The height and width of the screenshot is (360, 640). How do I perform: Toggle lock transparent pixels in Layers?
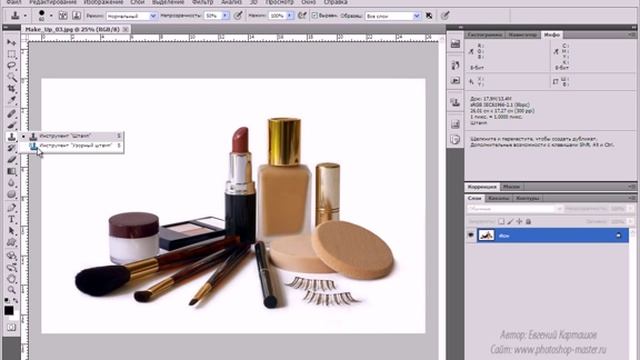(501, 222)
